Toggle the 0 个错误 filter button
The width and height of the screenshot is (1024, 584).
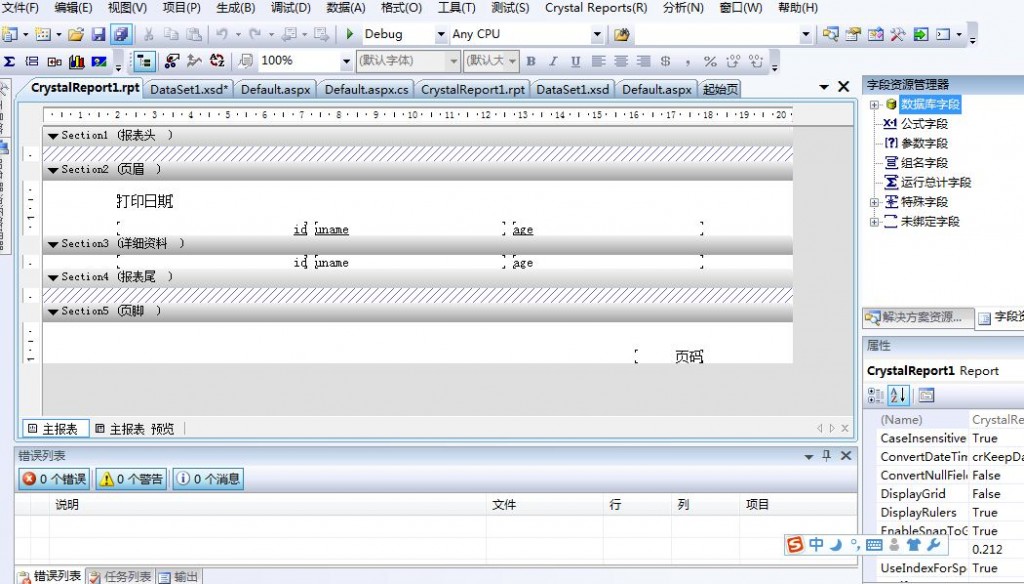pyautogui.click(x=55, y=479)
